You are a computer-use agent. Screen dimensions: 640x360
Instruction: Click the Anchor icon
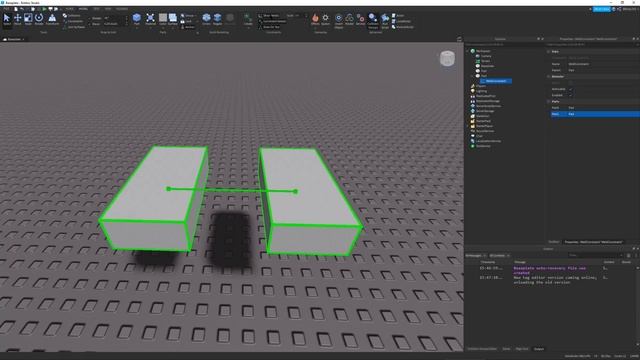pyautogui.click(x=183, y=27)
